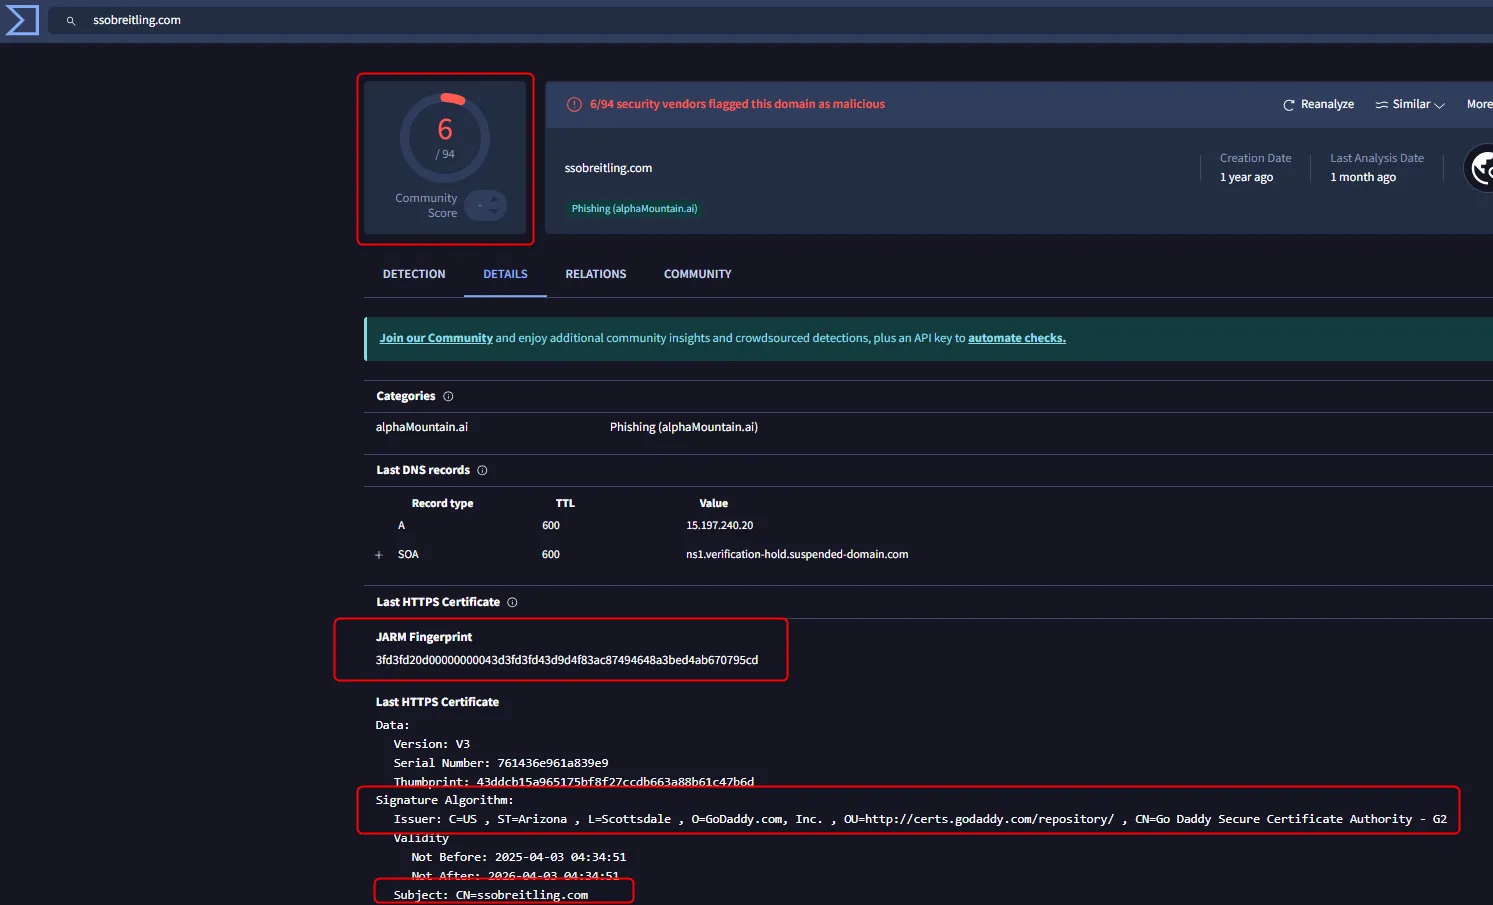Screen dimensions: 1493x905
Task: Go to the COMMUNITY tab
Action: pos(698,274)
